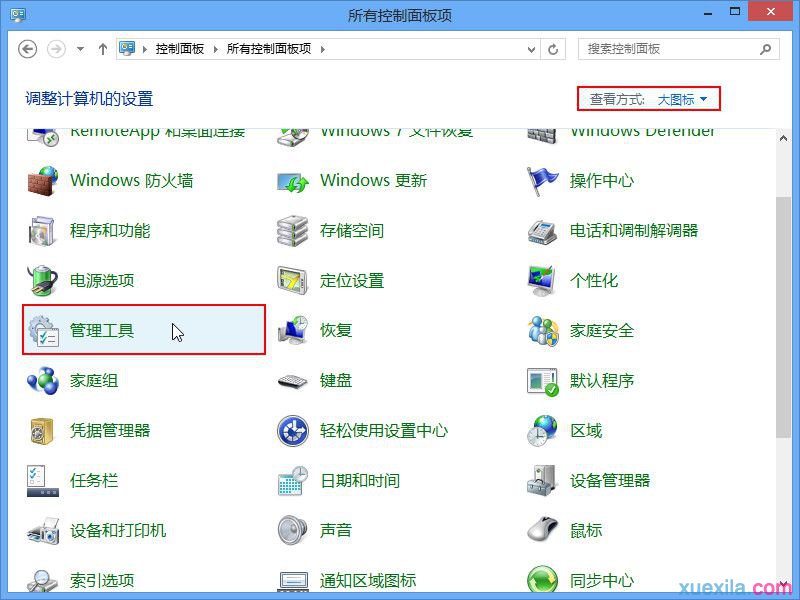Select 控制面板 in the breadcrumb
This screenshot has height=600, width=800.
(180, 49)
